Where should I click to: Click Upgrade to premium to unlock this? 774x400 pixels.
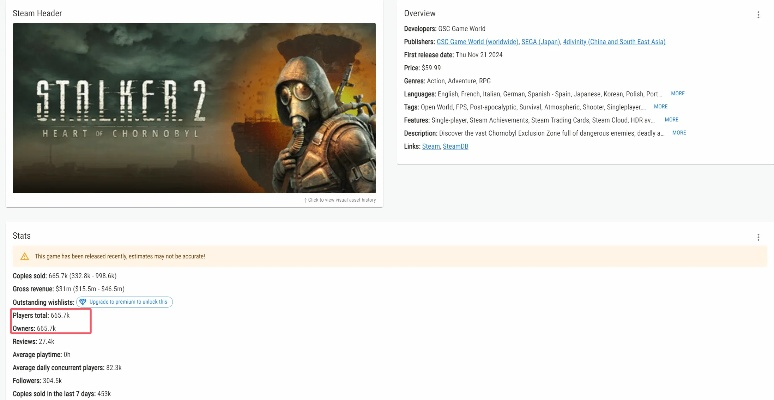128,301
